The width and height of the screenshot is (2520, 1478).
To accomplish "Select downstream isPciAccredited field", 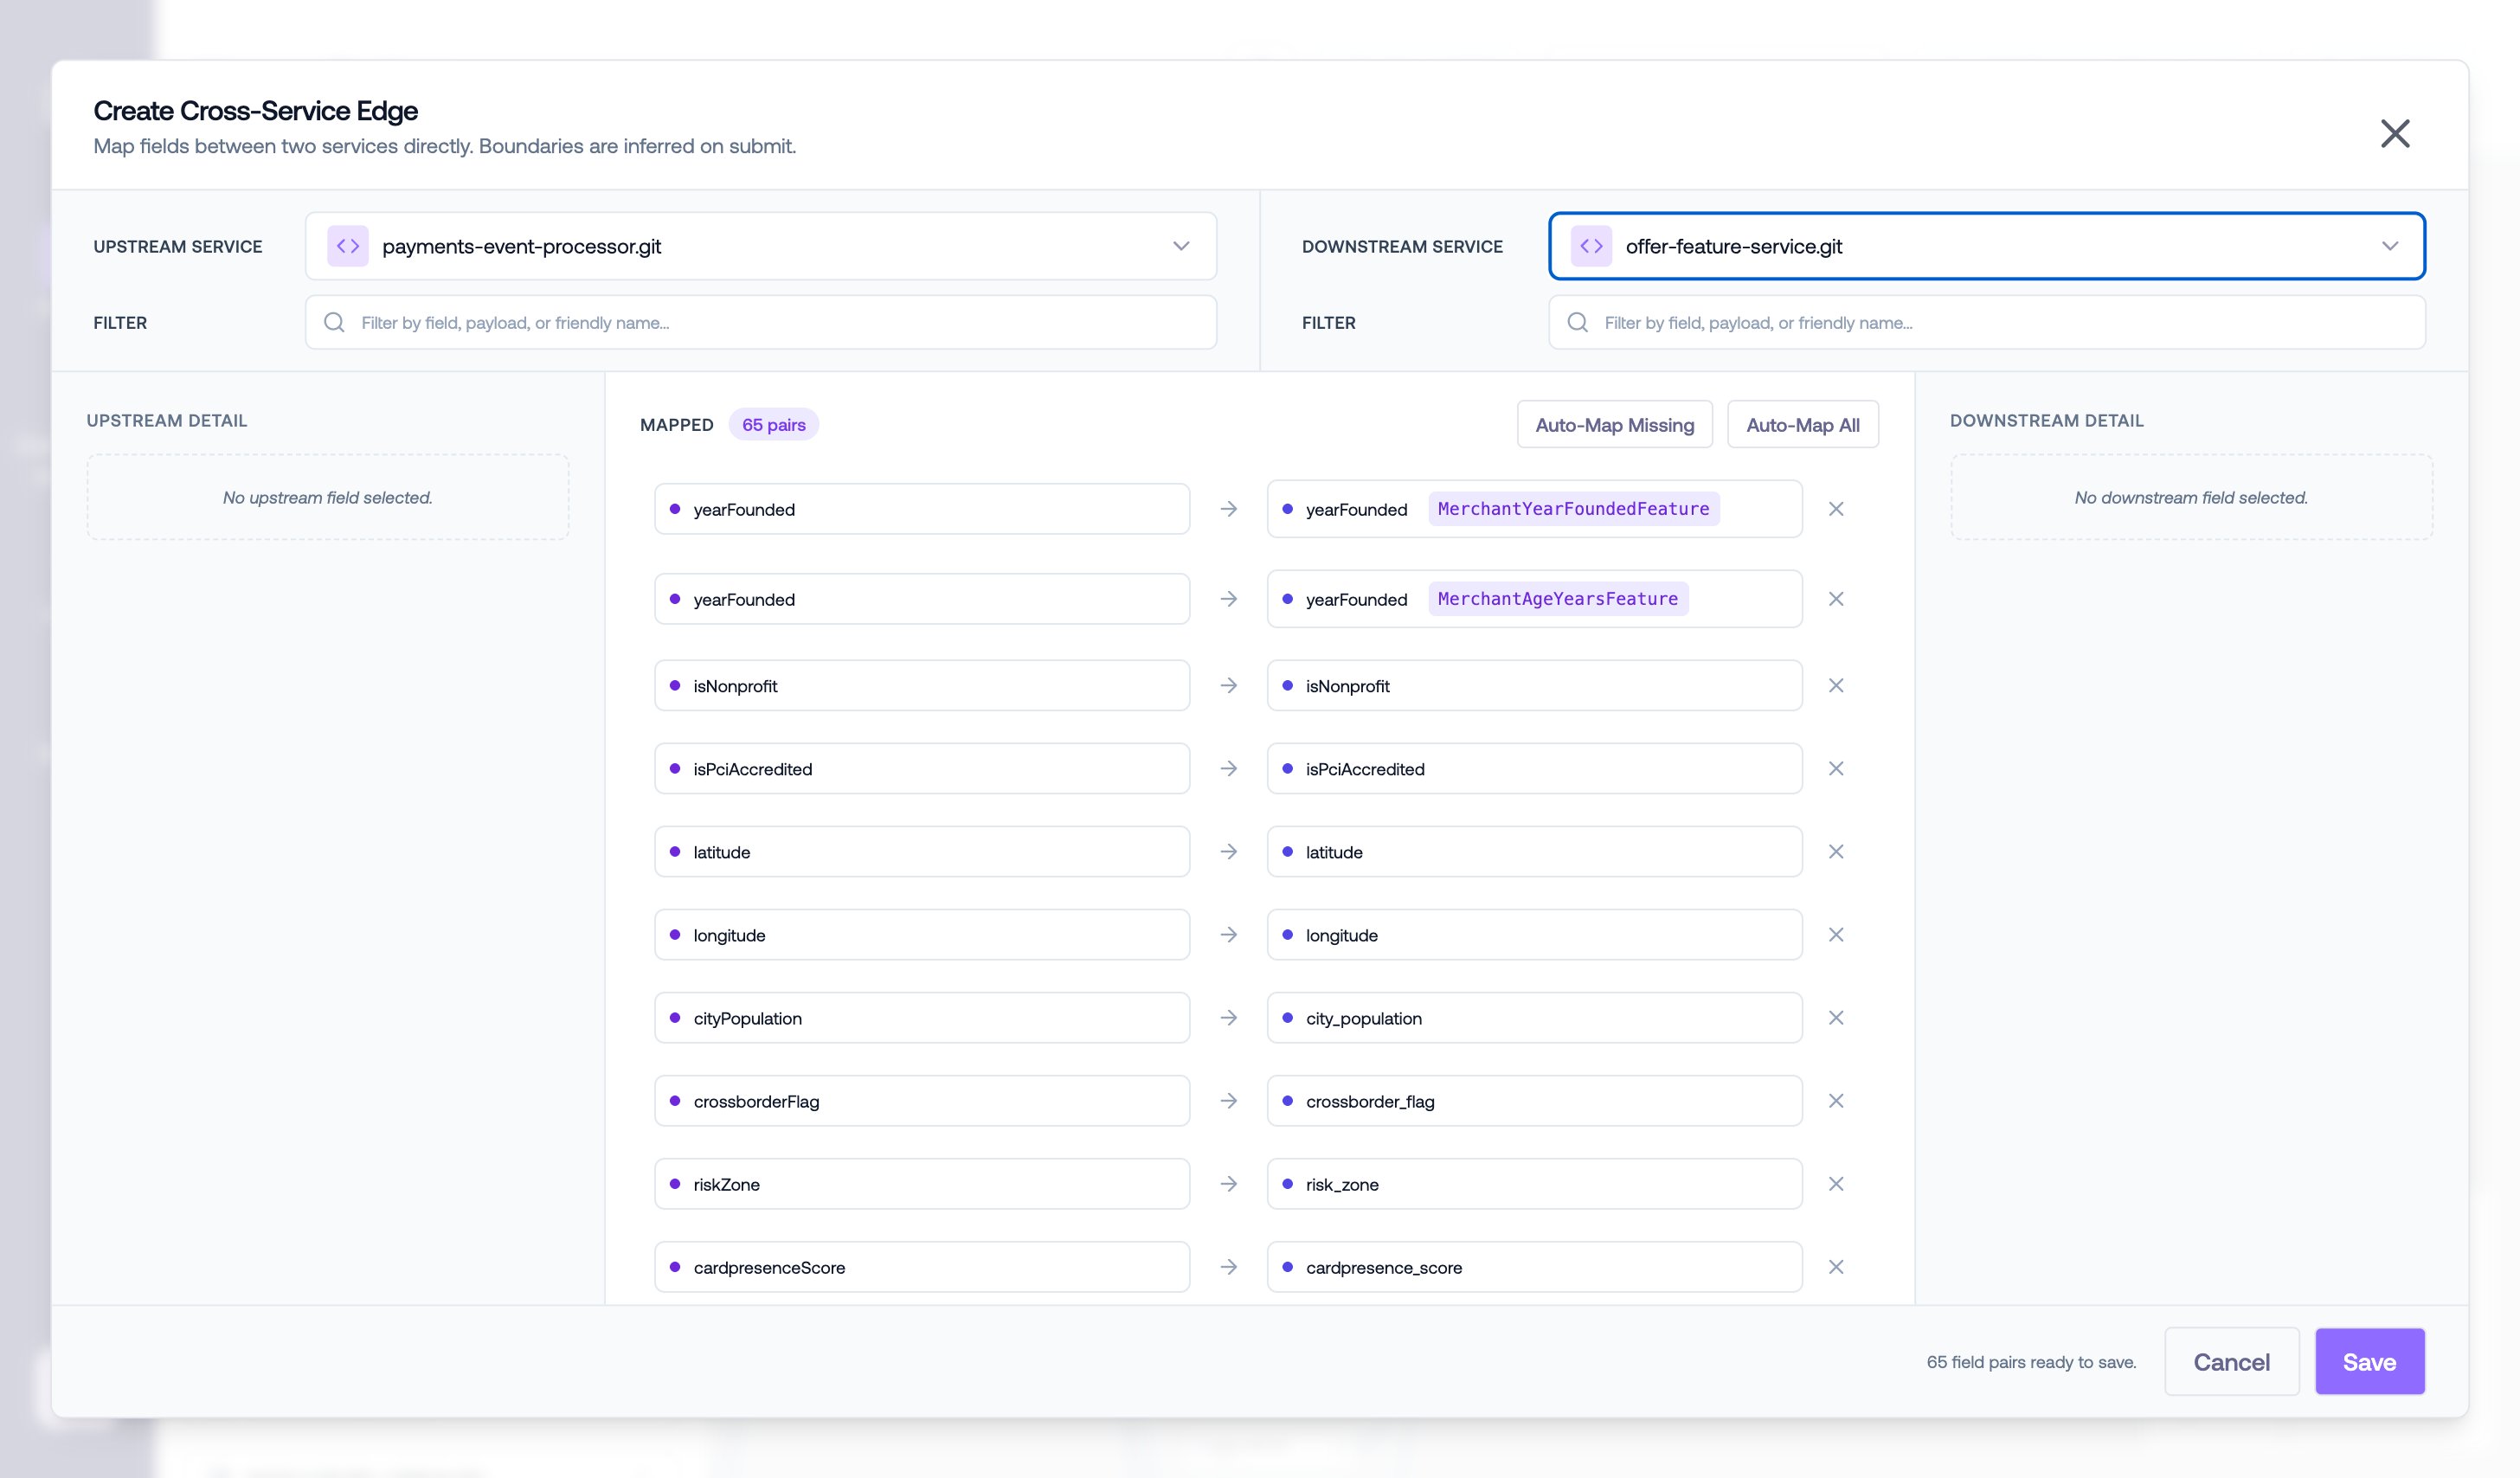I will [1534, 769].
